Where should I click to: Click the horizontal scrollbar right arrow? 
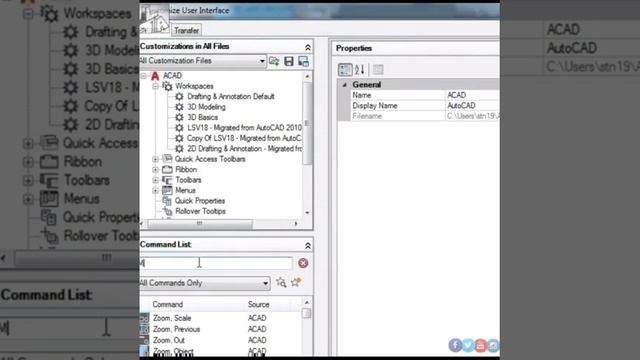pyautogui.click(x=296, y=224)
